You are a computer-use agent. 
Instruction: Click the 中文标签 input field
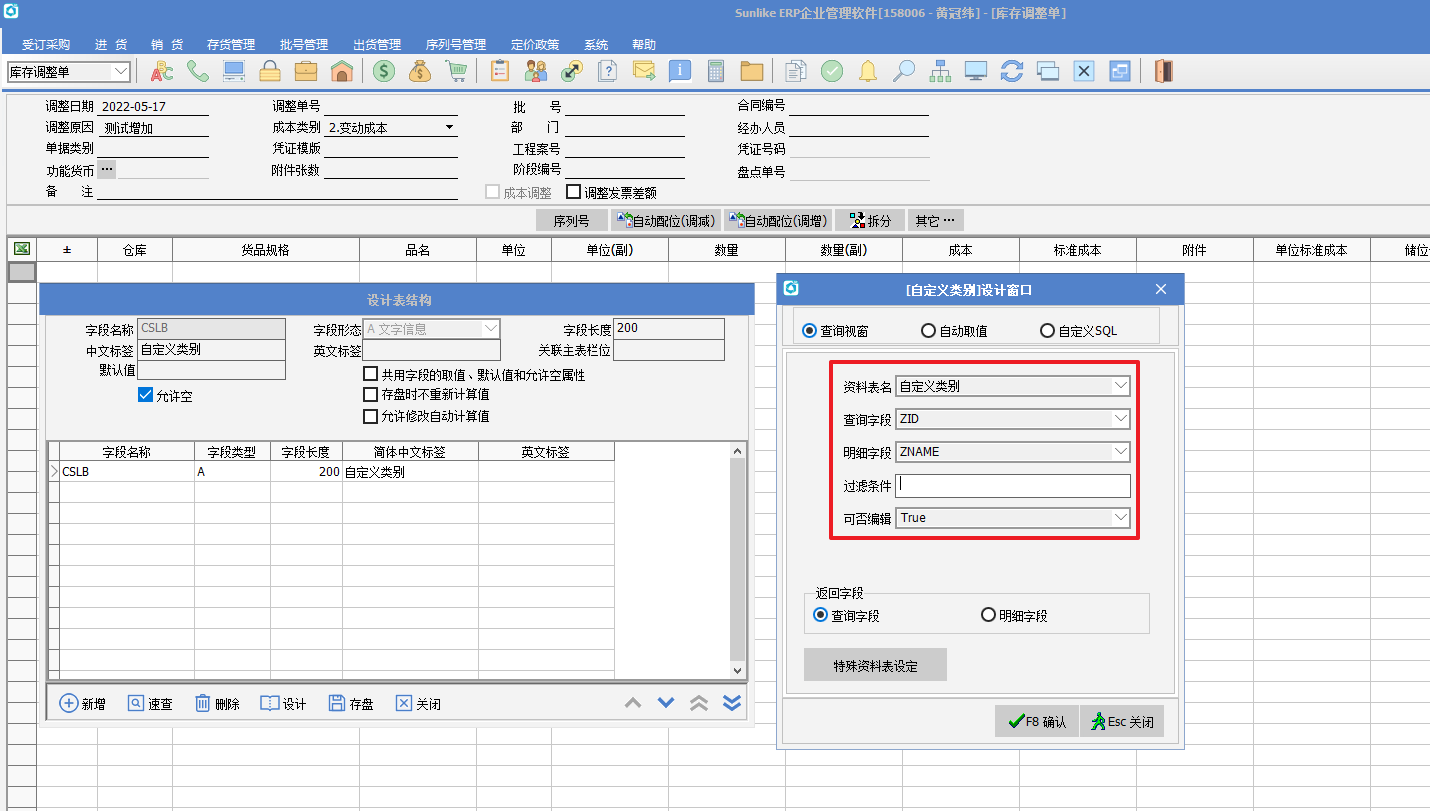click(211, 350)
